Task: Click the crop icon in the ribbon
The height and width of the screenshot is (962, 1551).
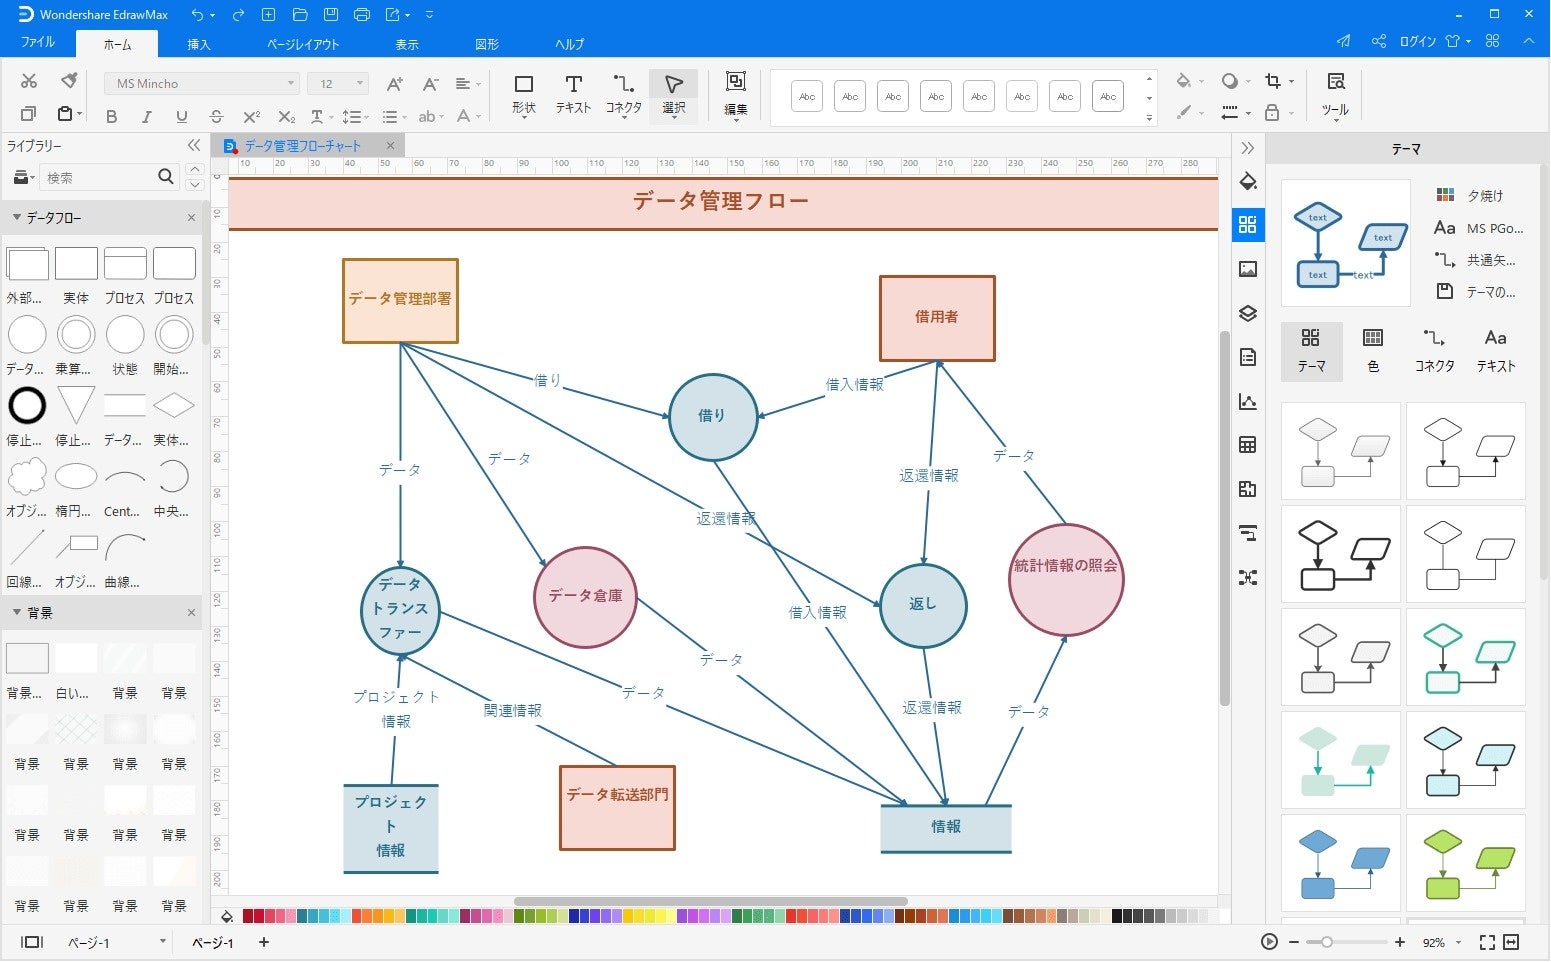Action: point(1273,82)
